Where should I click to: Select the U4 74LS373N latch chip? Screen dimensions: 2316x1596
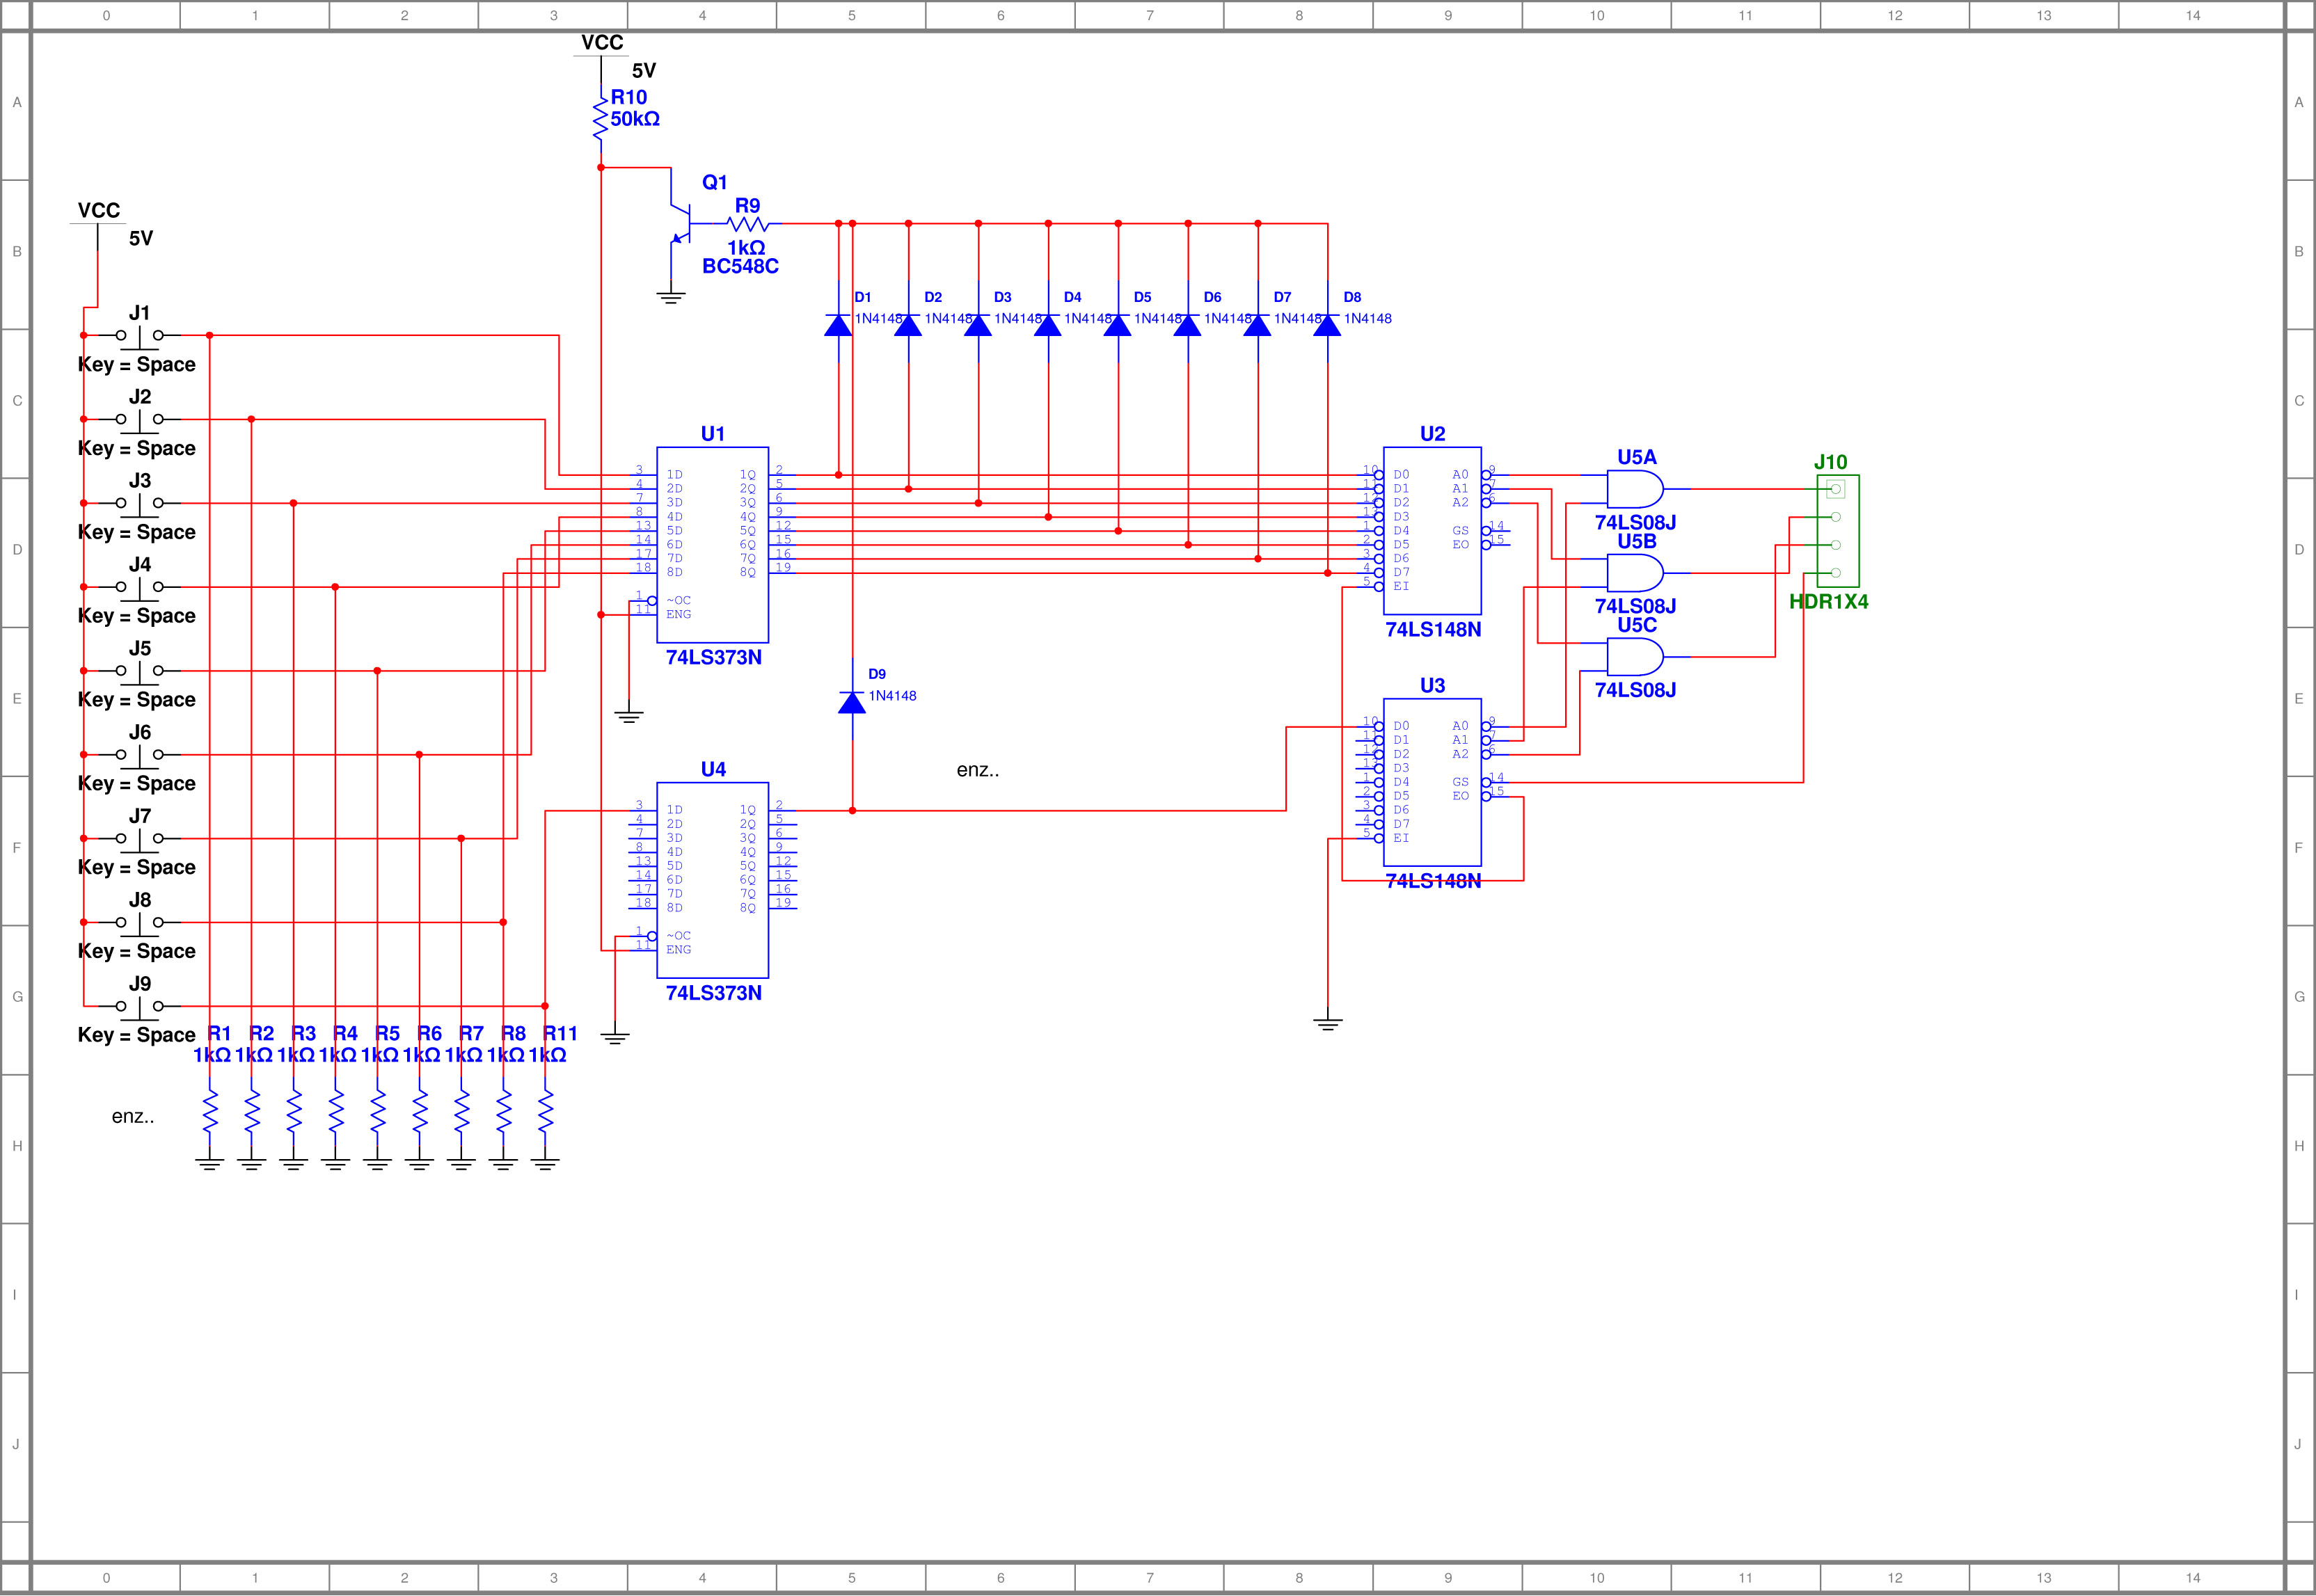712,880
